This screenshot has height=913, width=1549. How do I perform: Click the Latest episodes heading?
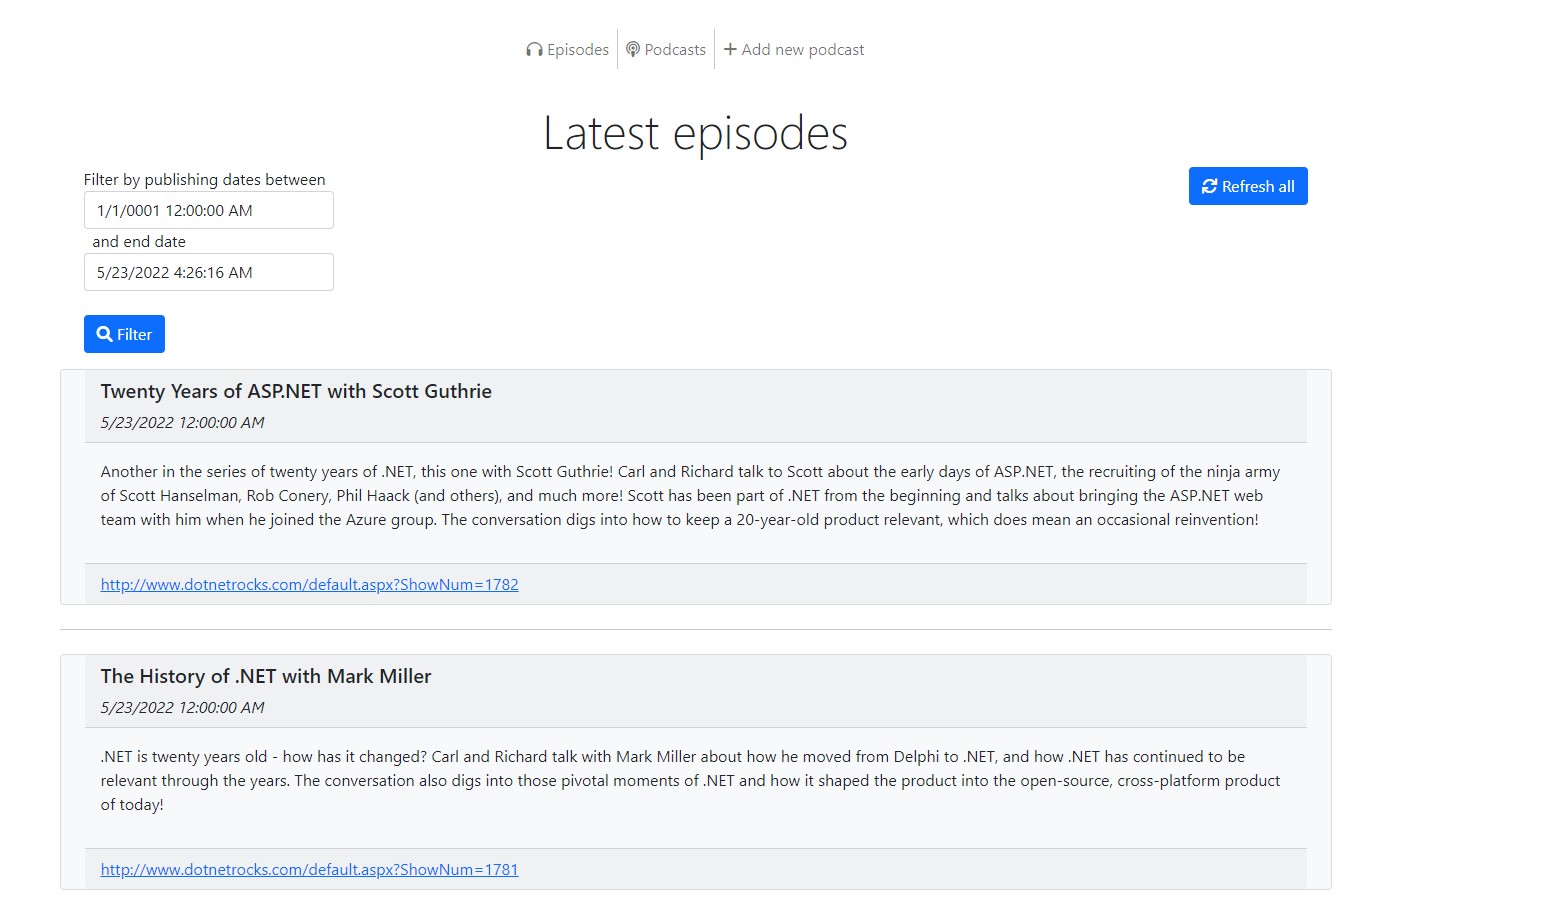click(696, 133)
